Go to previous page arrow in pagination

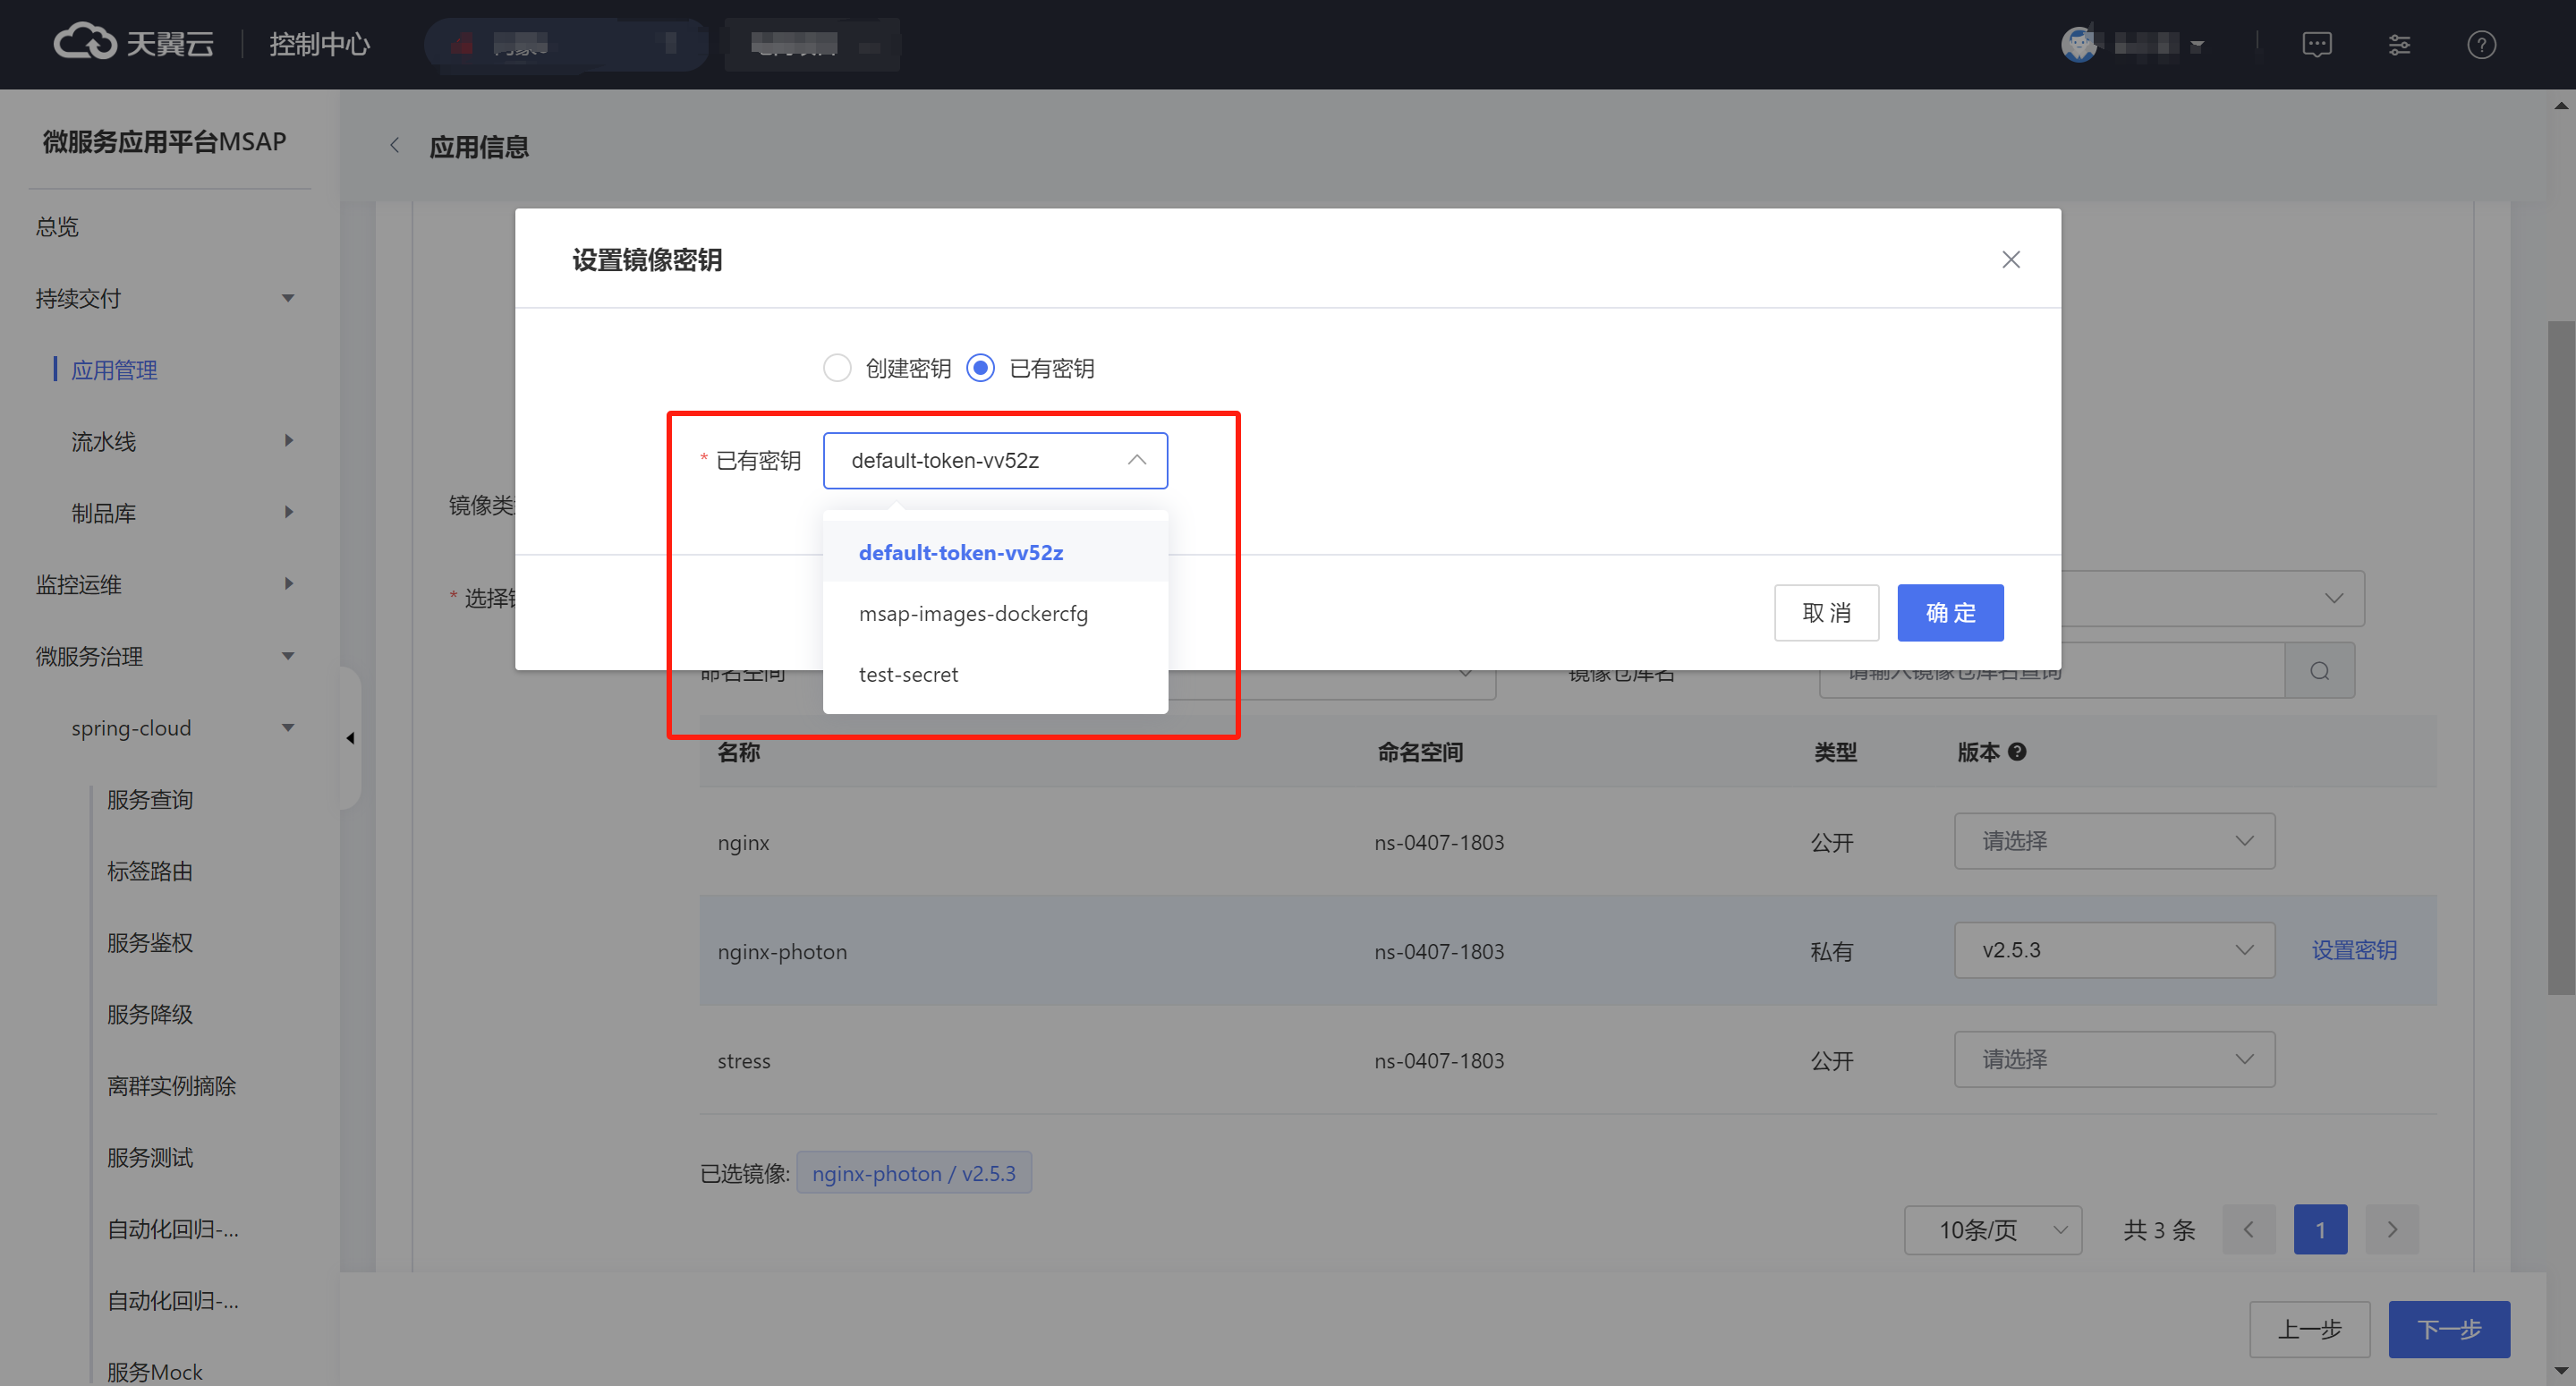[x=2248, y=1230]
